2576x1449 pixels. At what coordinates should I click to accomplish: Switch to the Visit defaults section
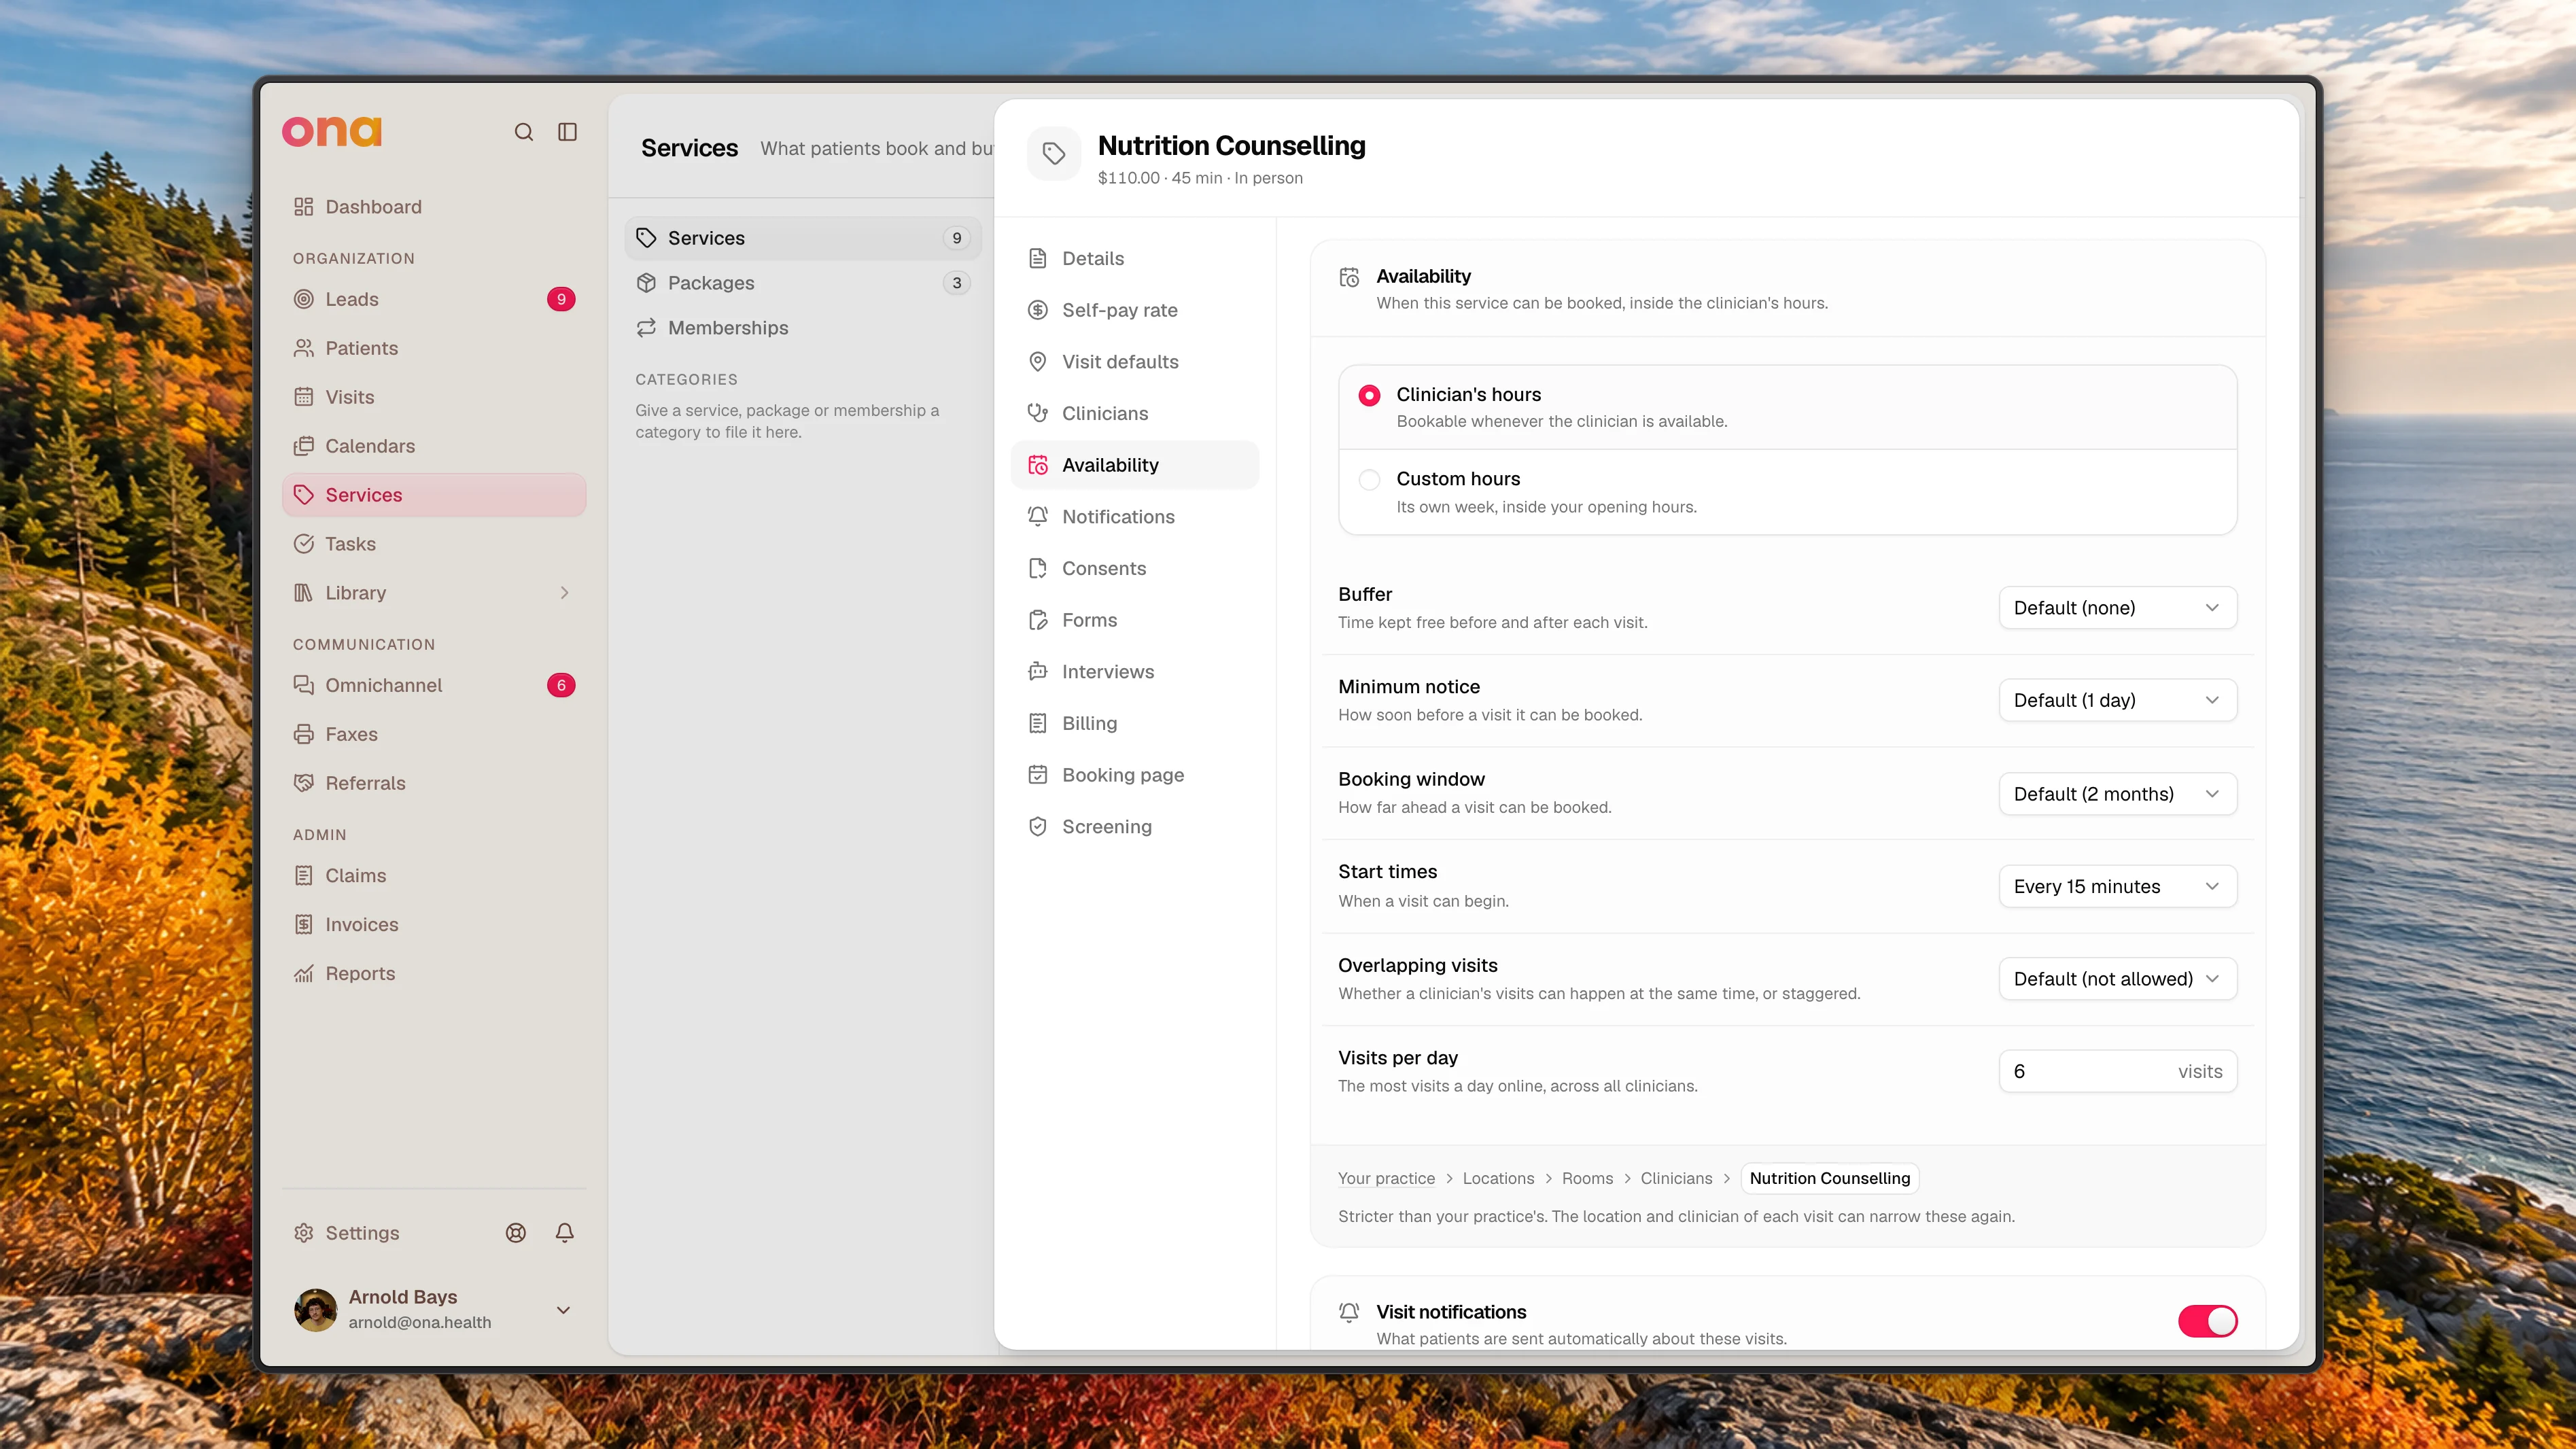point(1135,362)
